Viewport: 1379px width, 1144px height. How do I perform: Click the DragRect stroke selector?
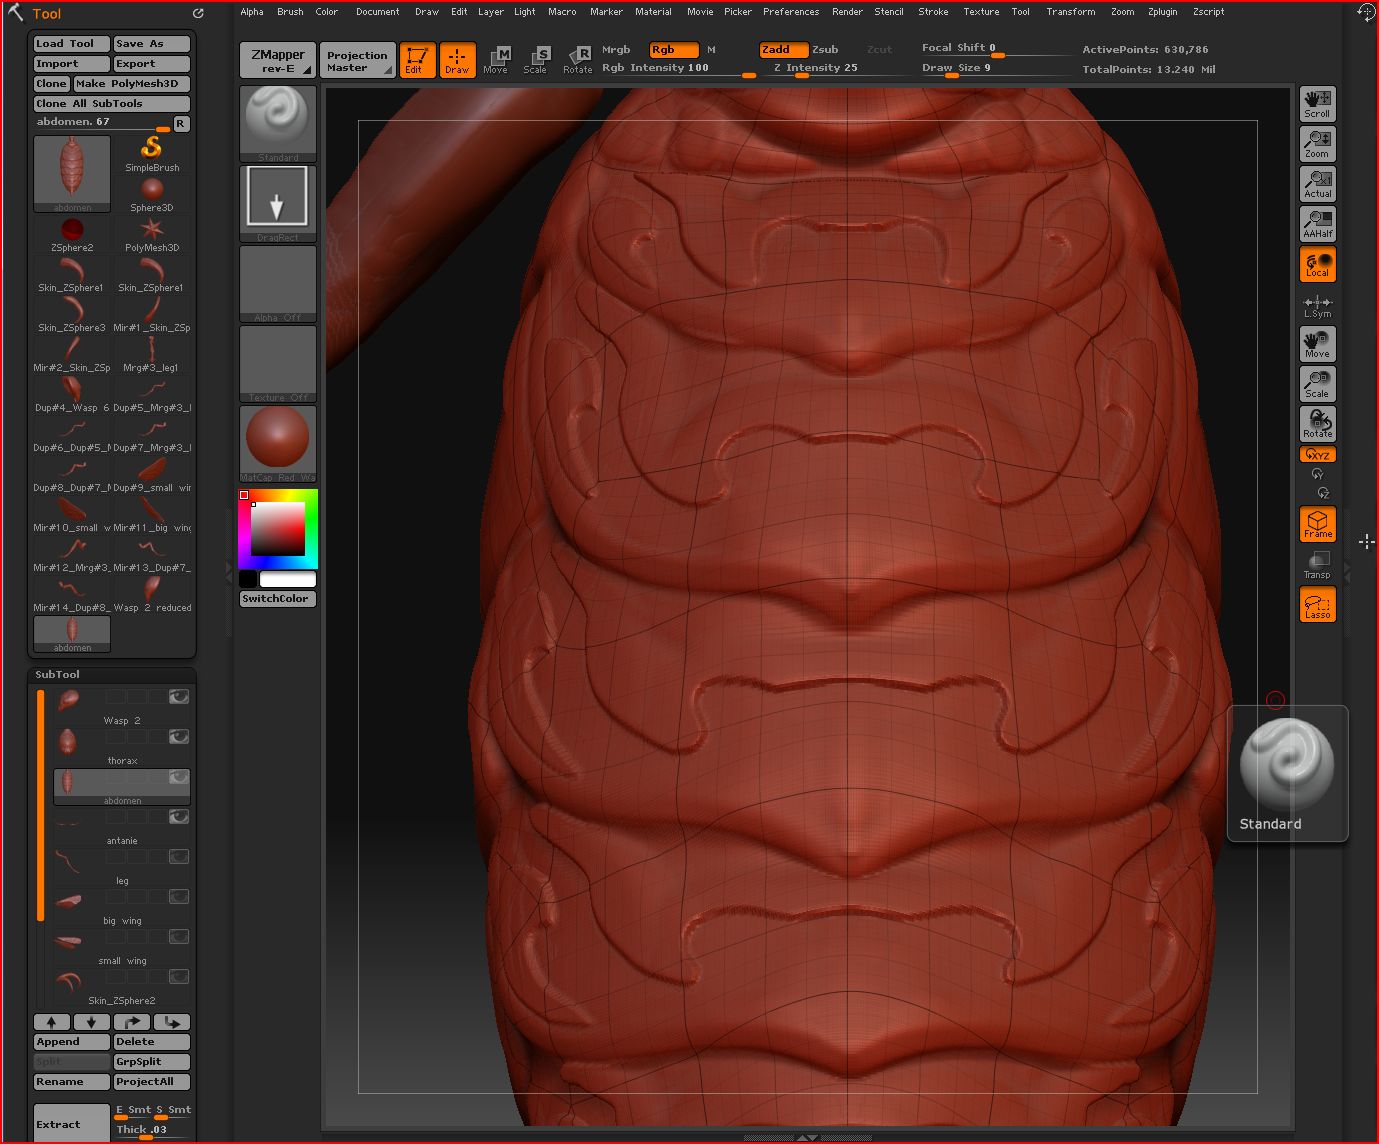coord(277,198)
